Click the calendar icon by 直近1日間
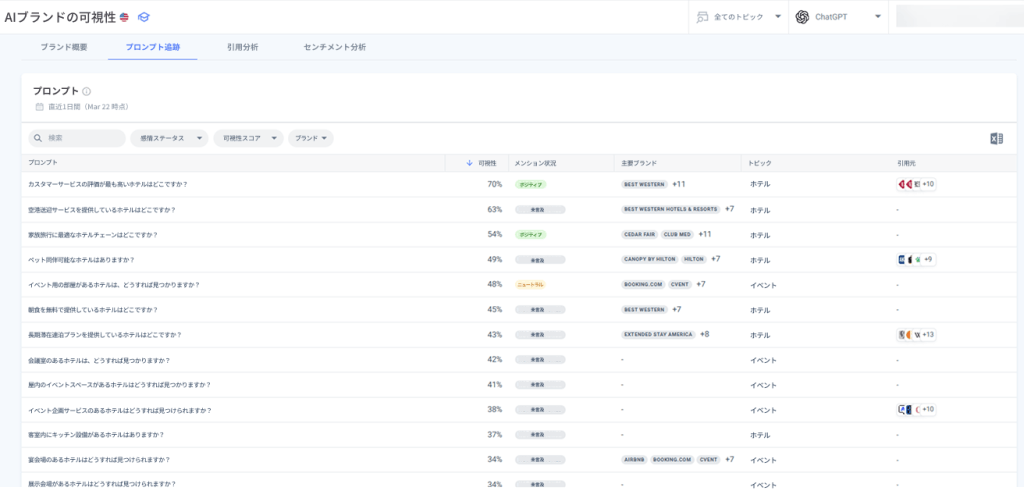Screen dimensions: 1024x491 pos(39,106)
